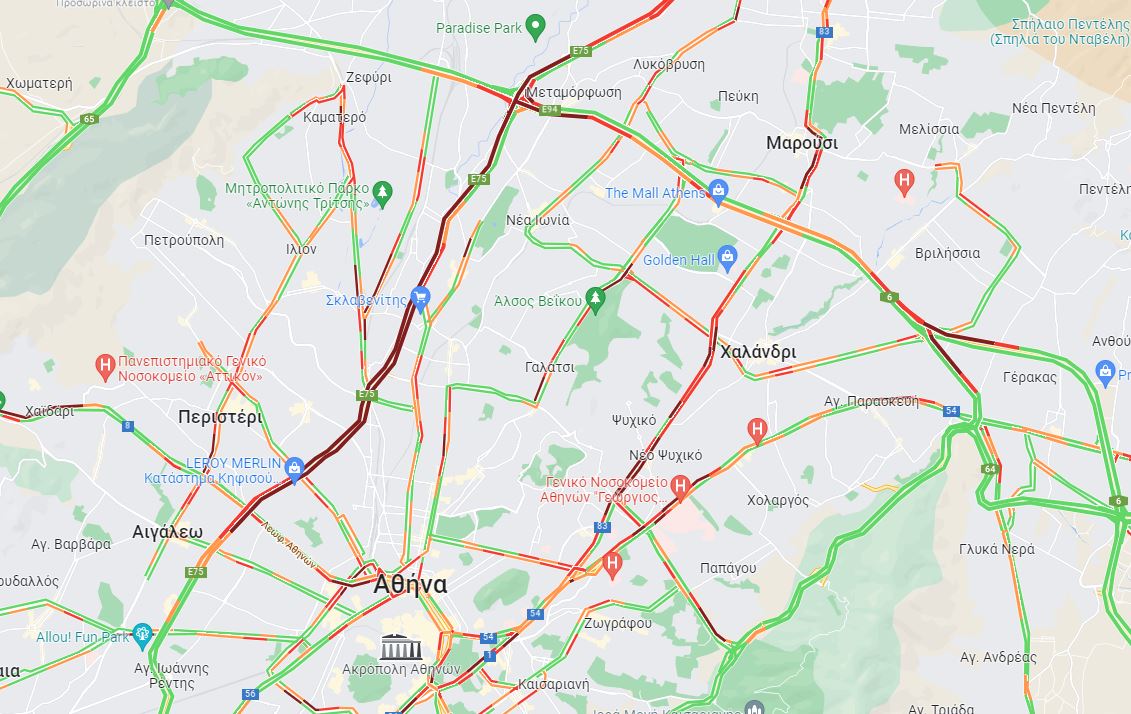Click the E94 road shield near Μεταμόρφωση
The height and width of the screenshot is (714, 1131).
[550, 110]
